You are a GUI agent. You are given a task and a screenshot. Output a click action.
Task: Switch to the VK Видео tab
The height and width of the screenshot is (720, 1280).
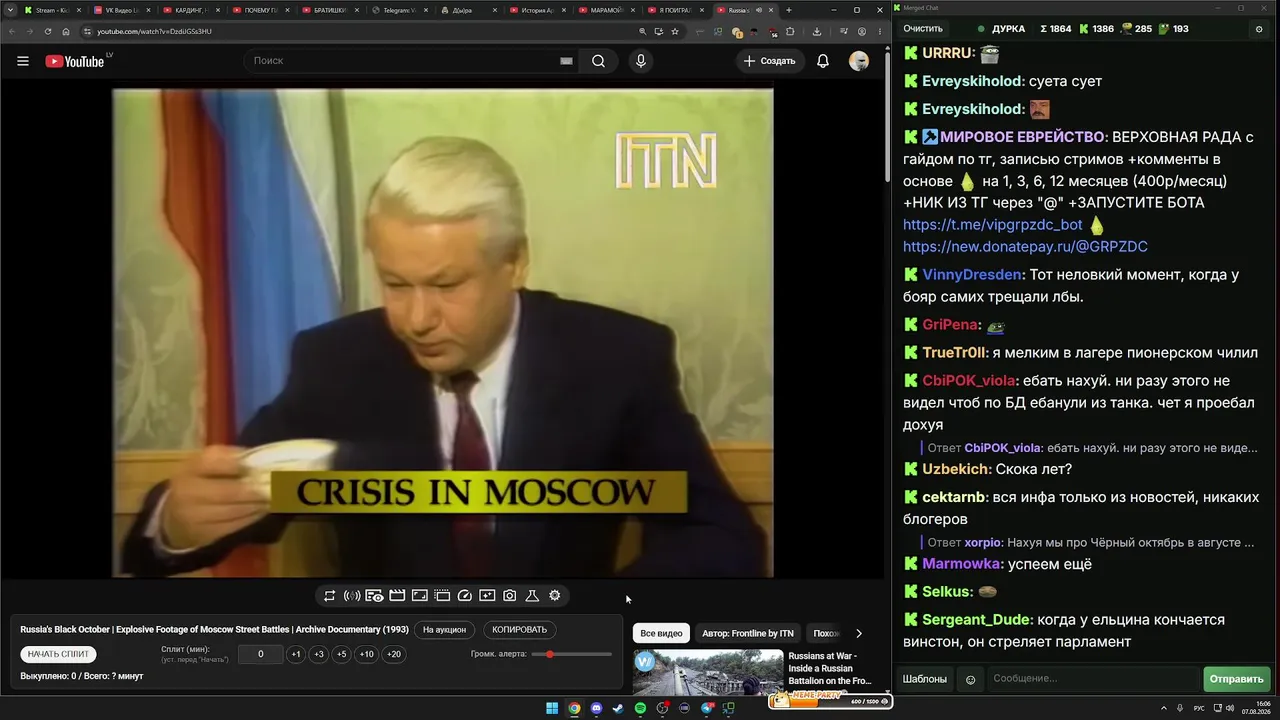click(121, 10)
